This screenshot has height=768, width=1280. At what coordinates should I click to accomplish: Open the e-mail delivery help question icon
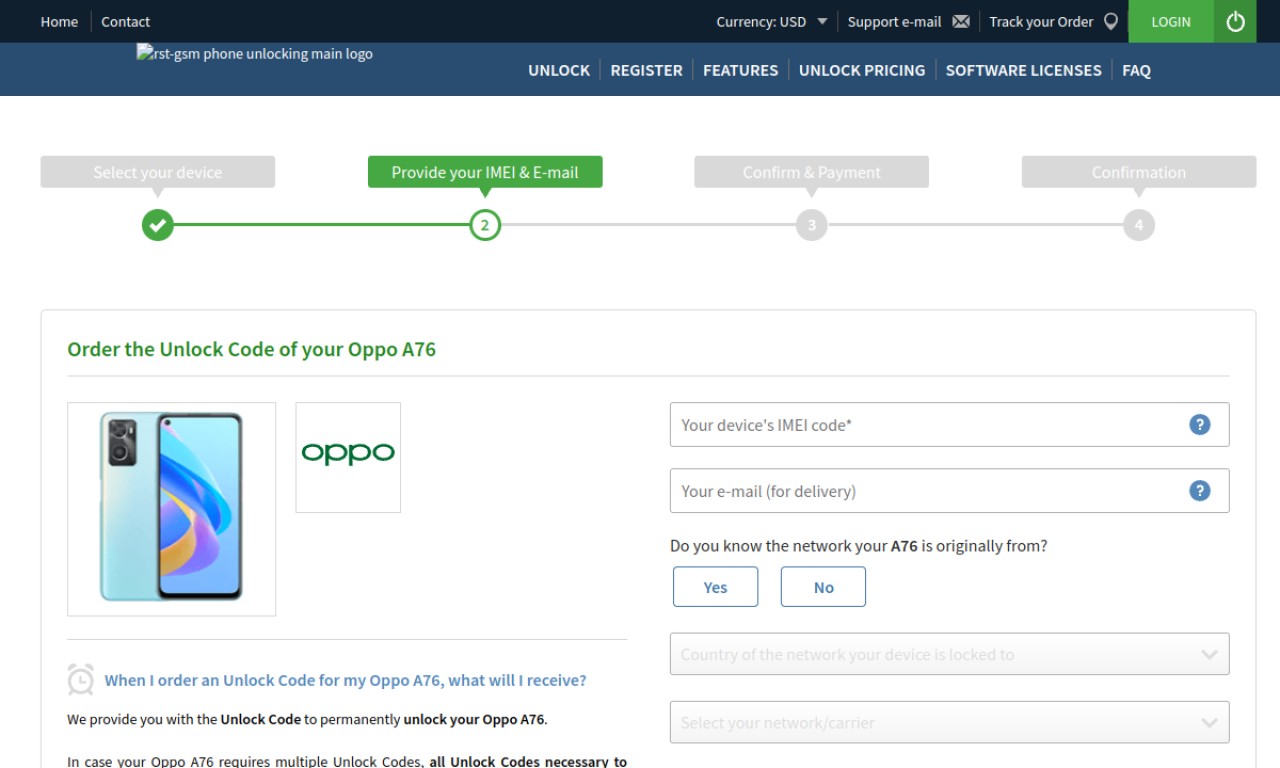[x=1200, y=491]
